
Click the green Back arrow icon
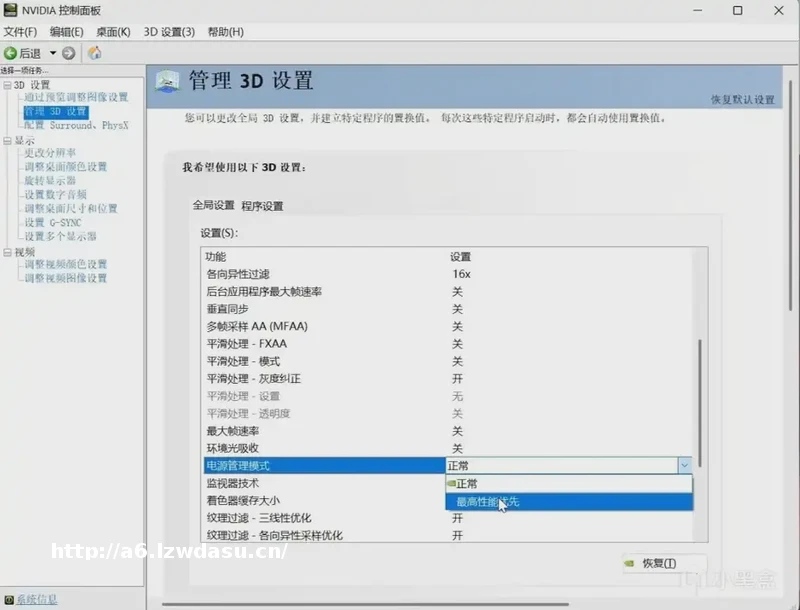[x=10, y=53]
